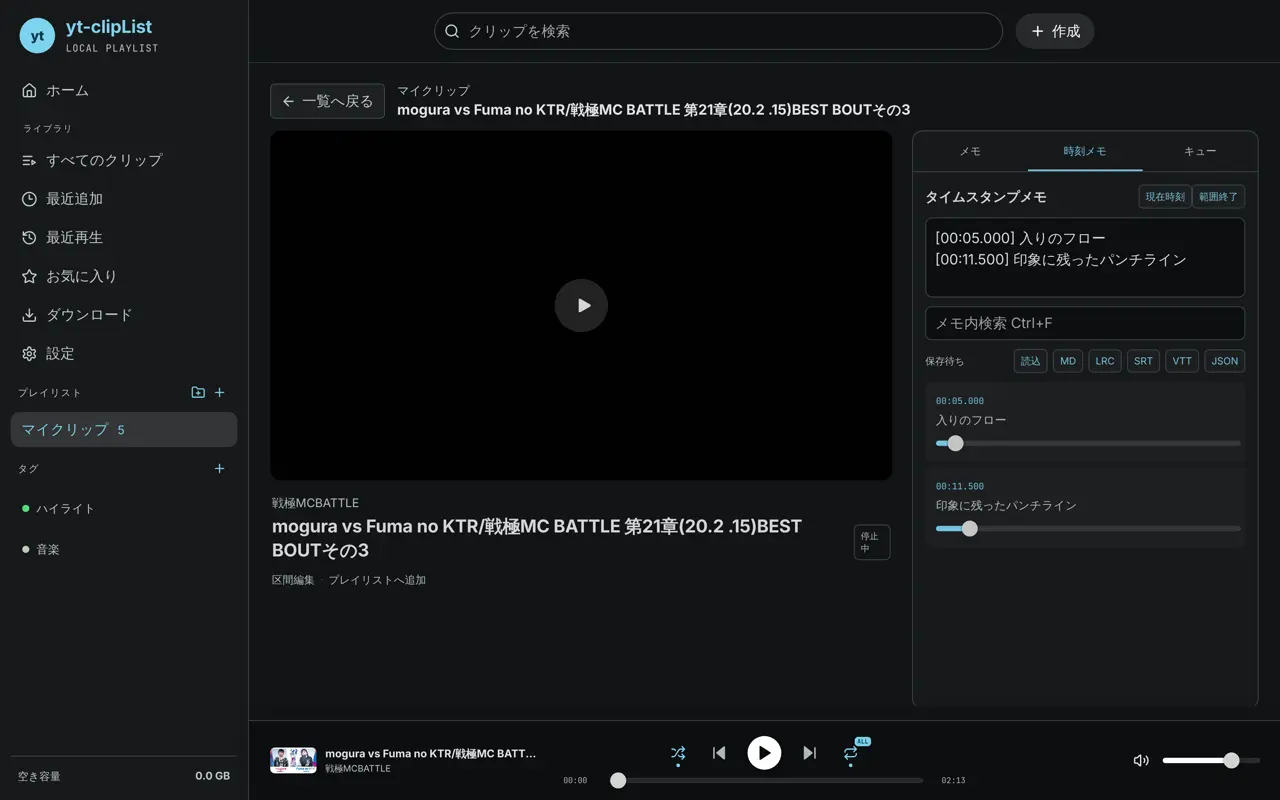Play the video in the viewer
This screenshot has width=1280, height=800.
pos(581,306)
